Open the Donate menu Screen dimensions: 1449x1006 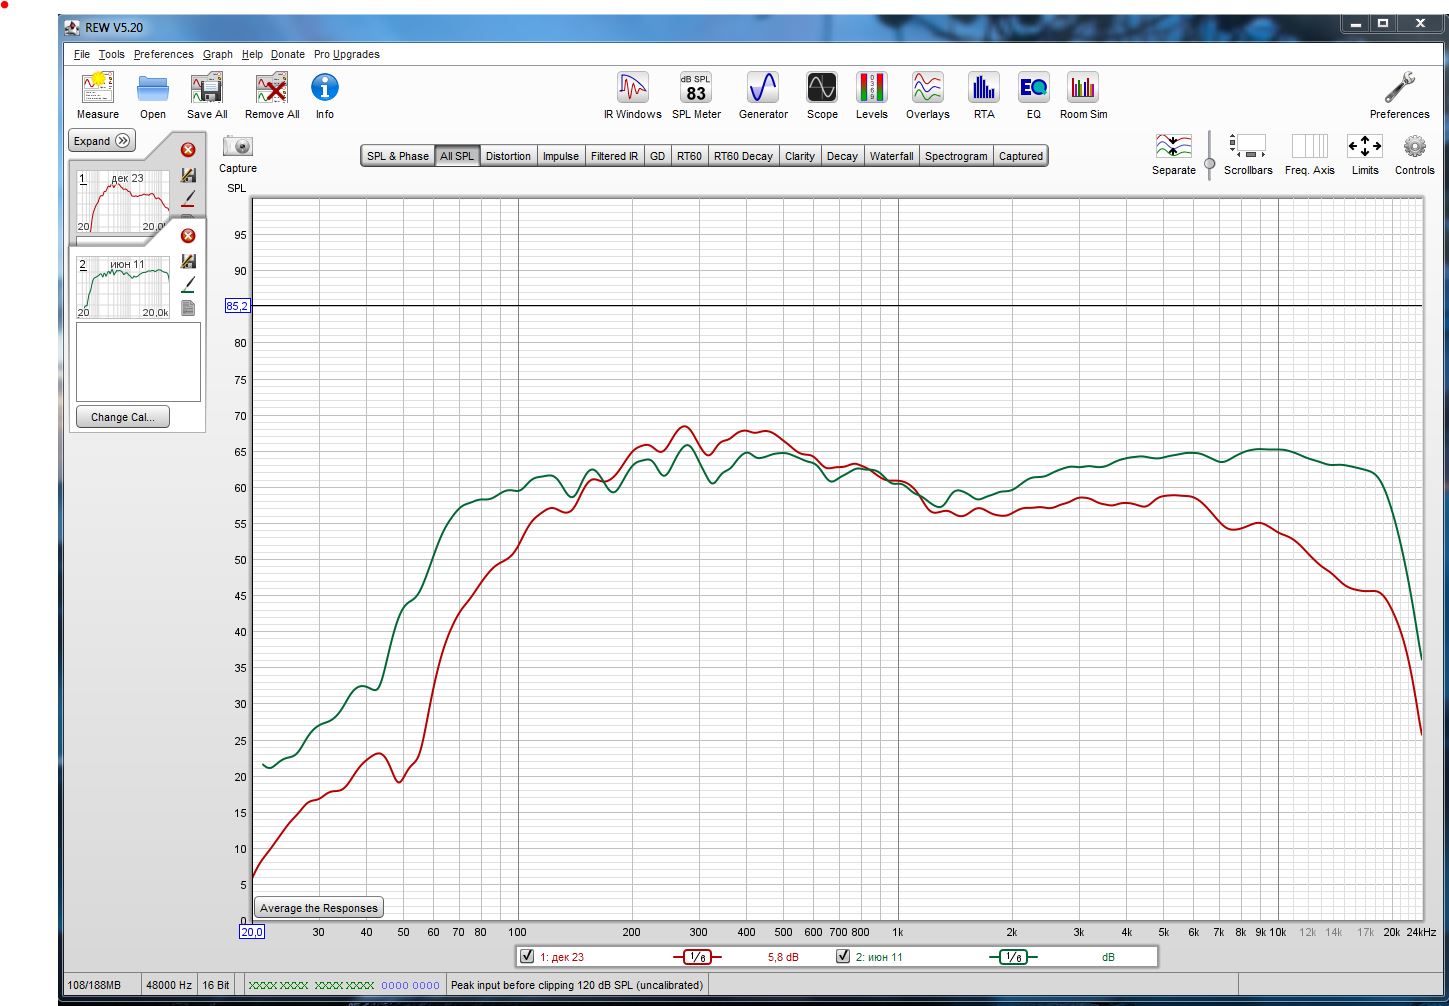tap(288, 54)
